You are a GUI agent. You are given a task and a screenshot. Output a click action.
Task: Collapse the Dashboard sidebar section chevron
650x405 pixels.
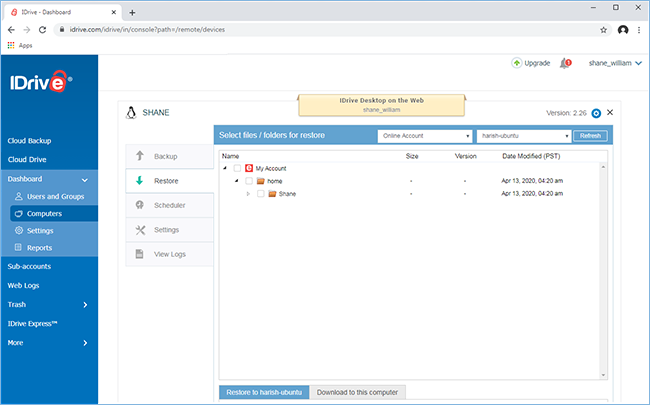(85, 180)
